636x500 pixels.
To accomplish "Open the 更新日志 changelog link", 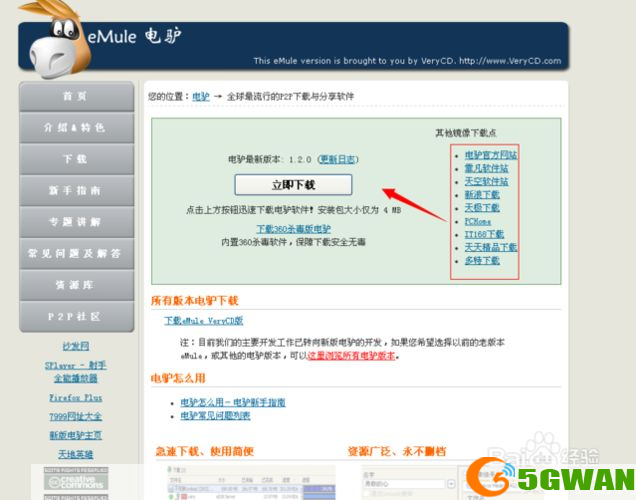I will tap(337, 159).
